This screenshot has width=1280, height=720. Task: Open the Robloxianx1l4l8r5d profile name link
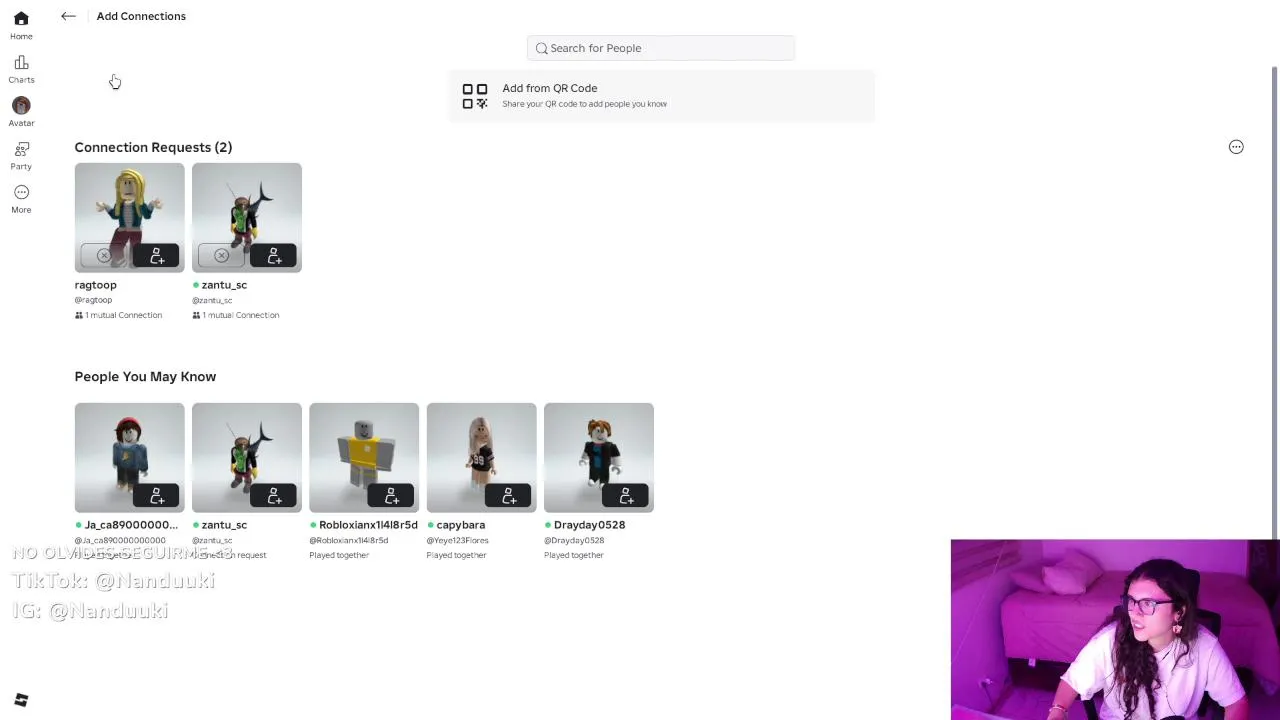tap(368, 525)
